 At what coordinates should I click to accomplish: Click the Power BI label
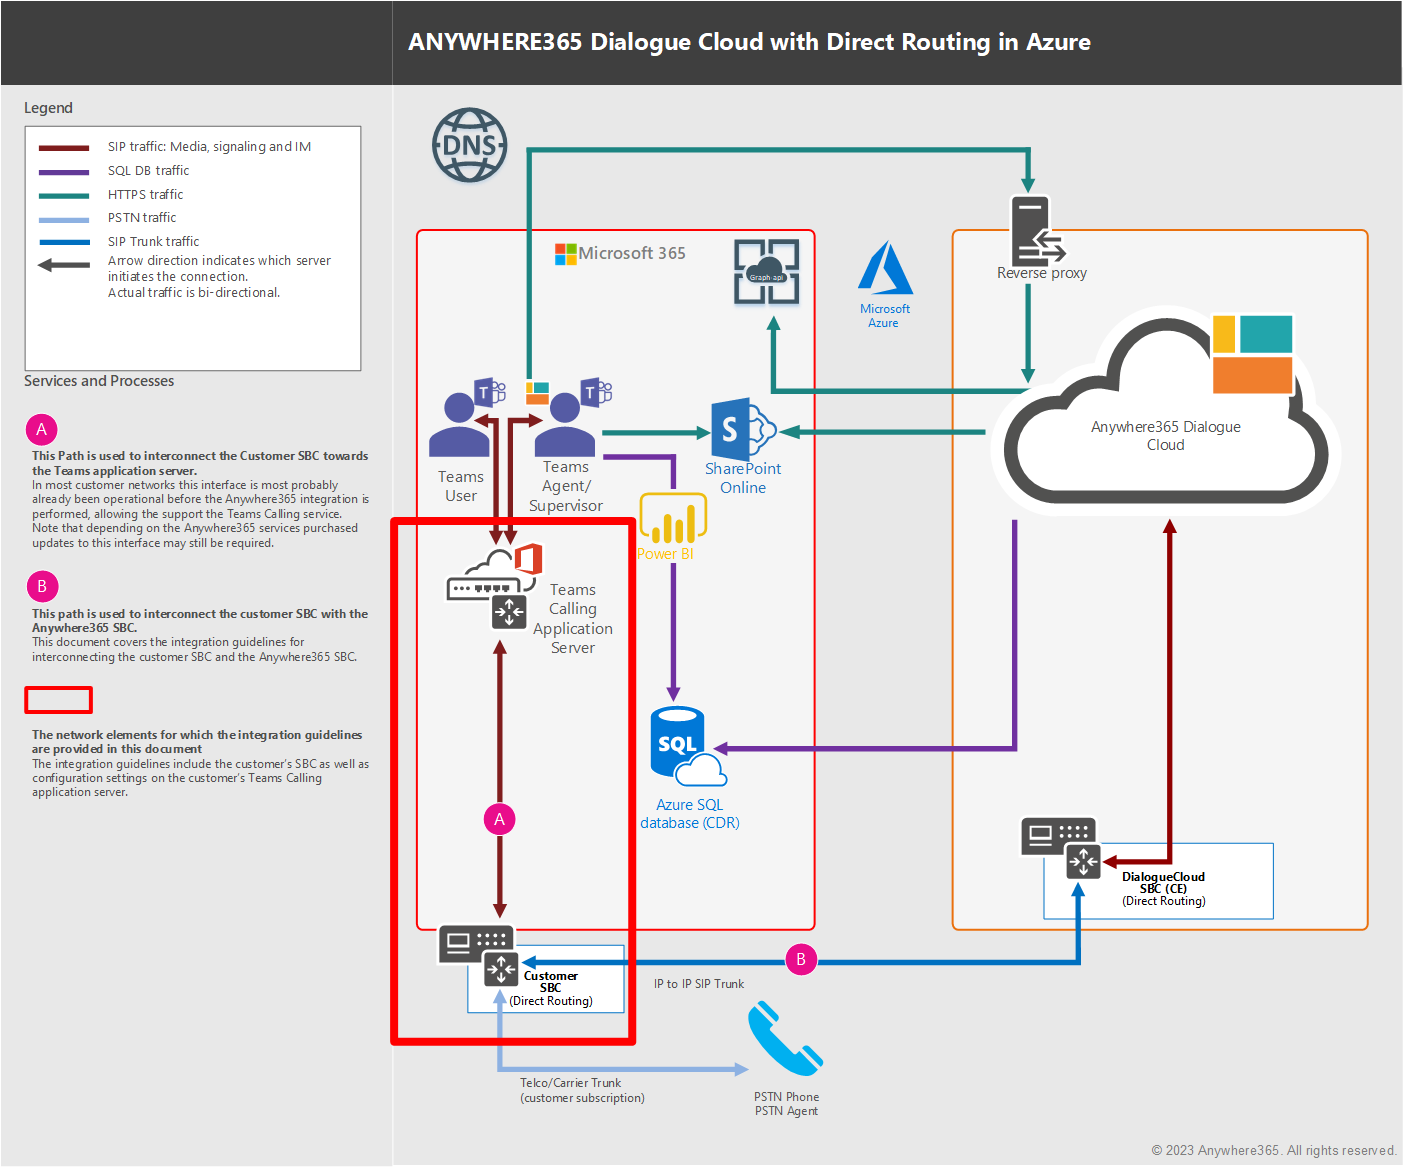point(665,554)
